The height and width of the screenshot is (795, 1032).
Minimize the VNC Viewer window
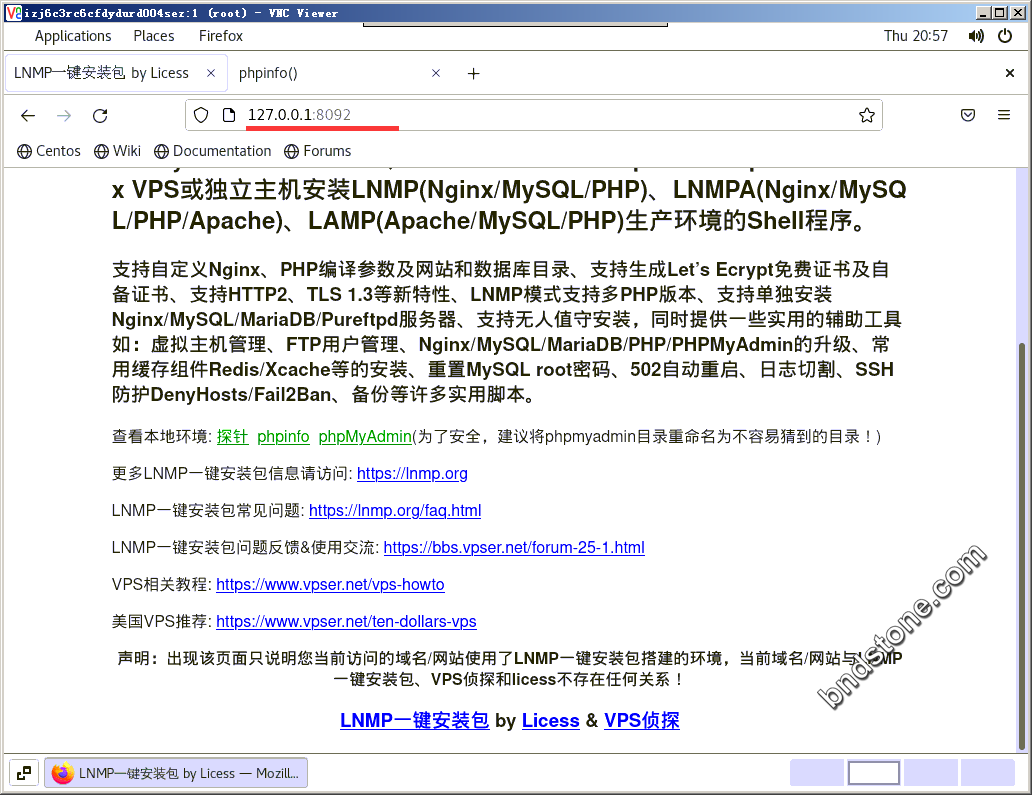coord(983,13)
